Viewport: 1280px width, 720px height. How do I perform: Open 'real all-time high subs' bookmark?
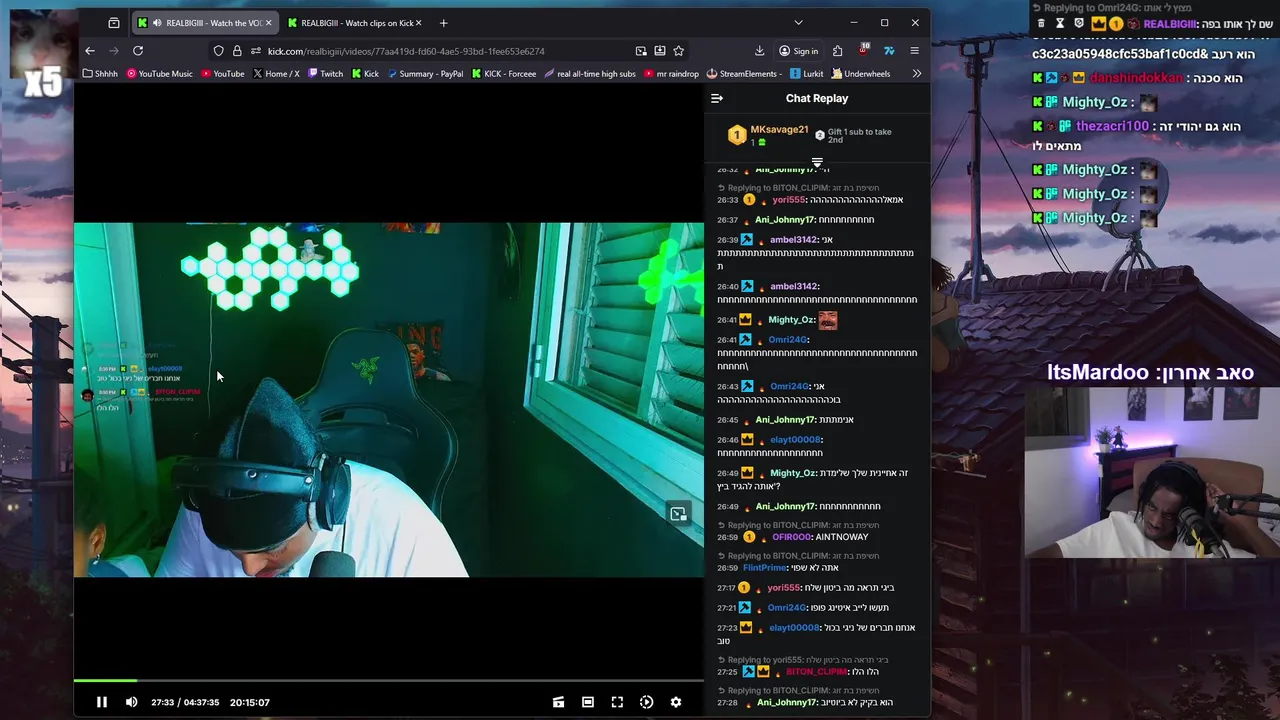[590, 73]
